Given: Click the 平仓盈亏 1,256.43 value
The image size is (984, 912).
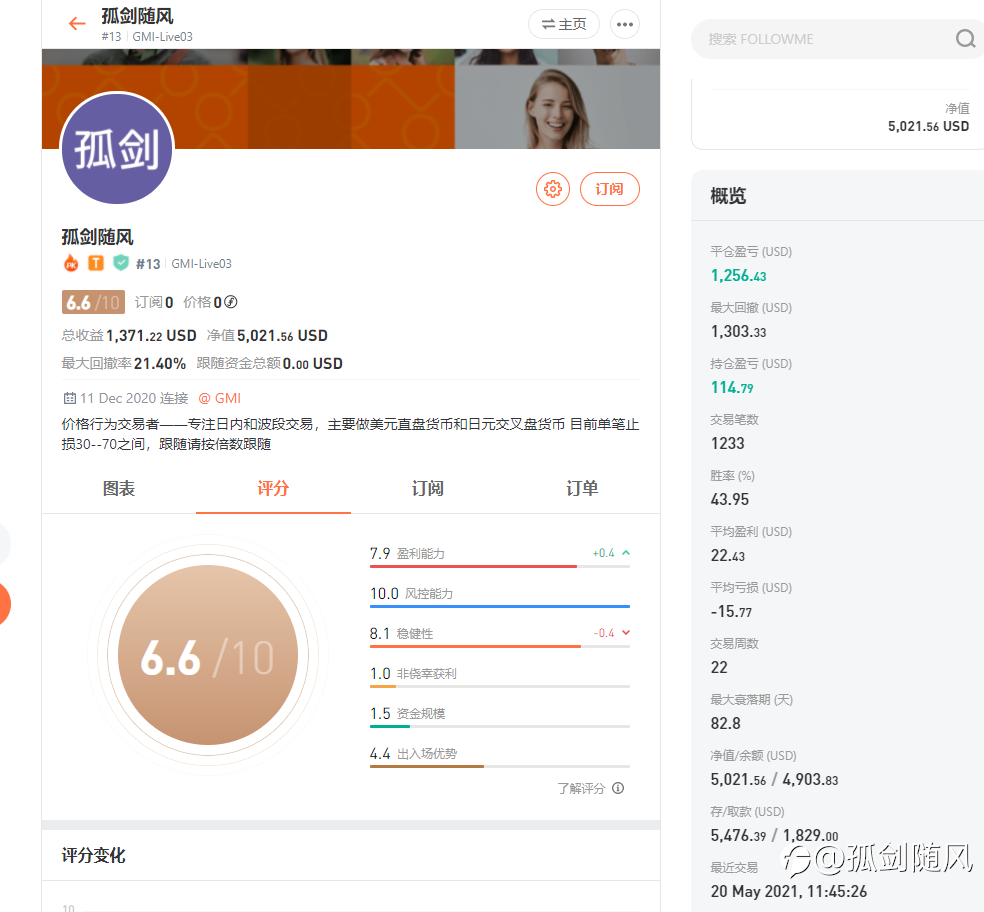Looking at the screenshot, I should [x=739, y=276].
